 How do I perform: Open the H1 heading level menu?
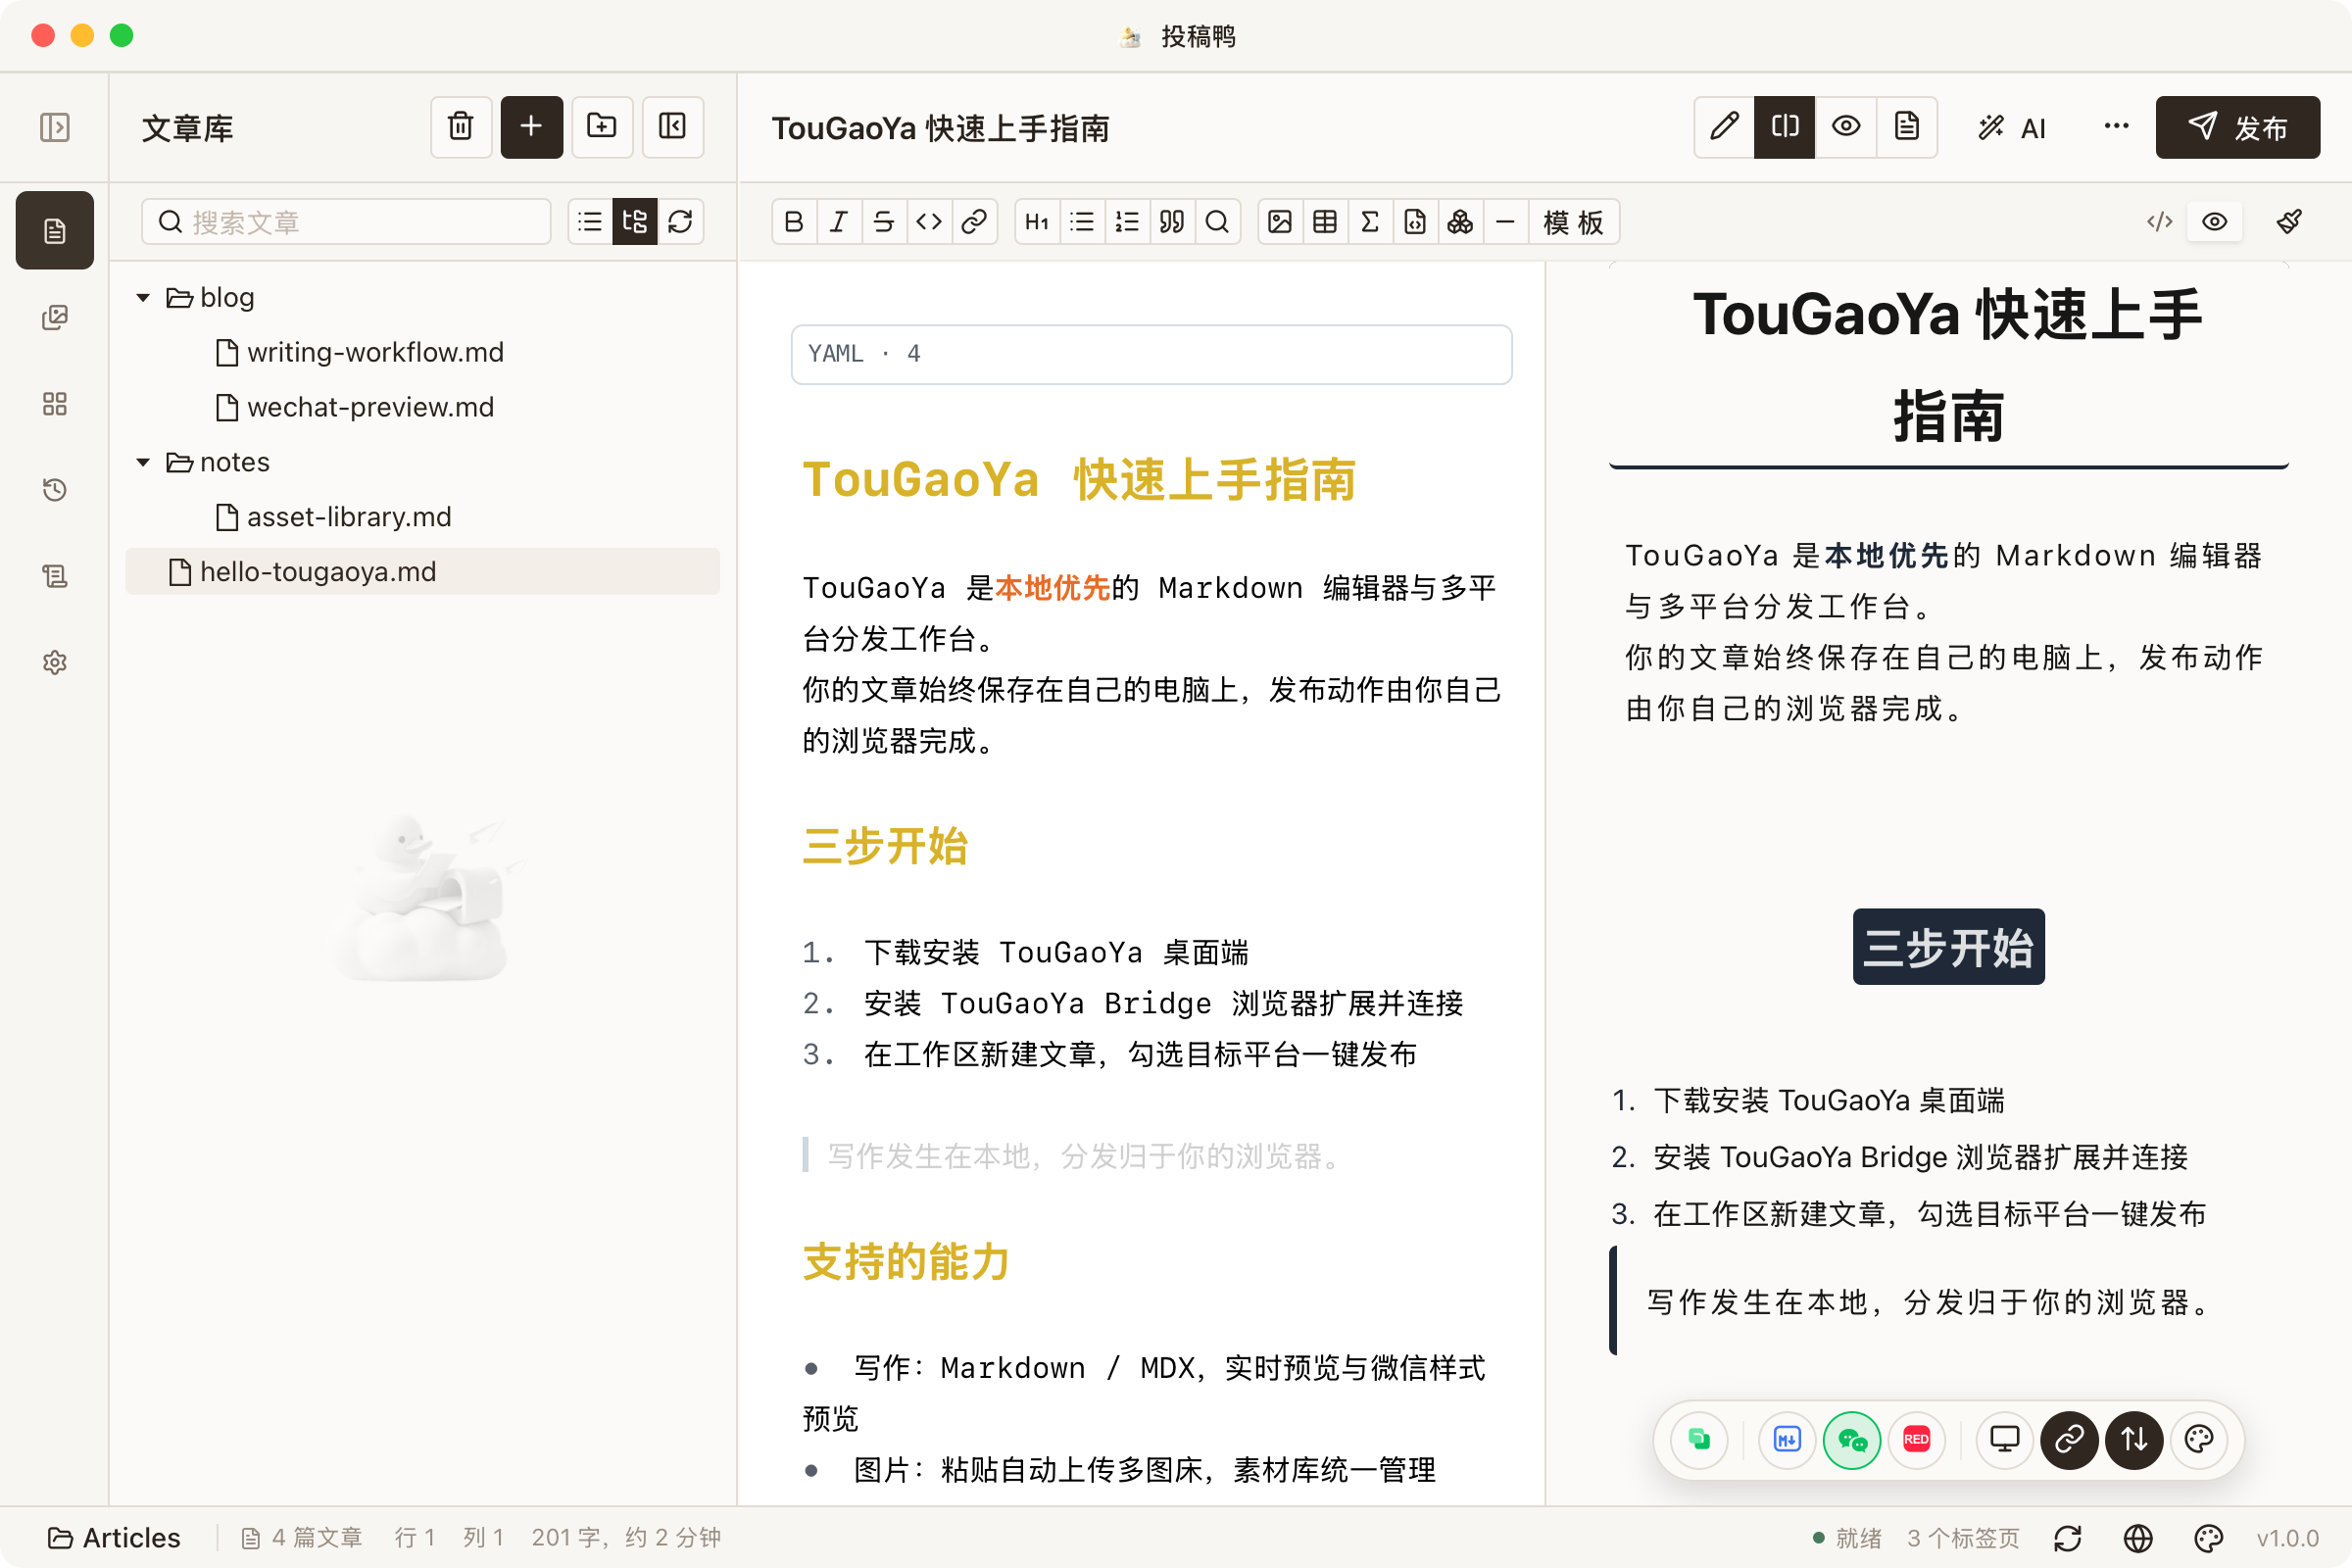coord(1037,222)
